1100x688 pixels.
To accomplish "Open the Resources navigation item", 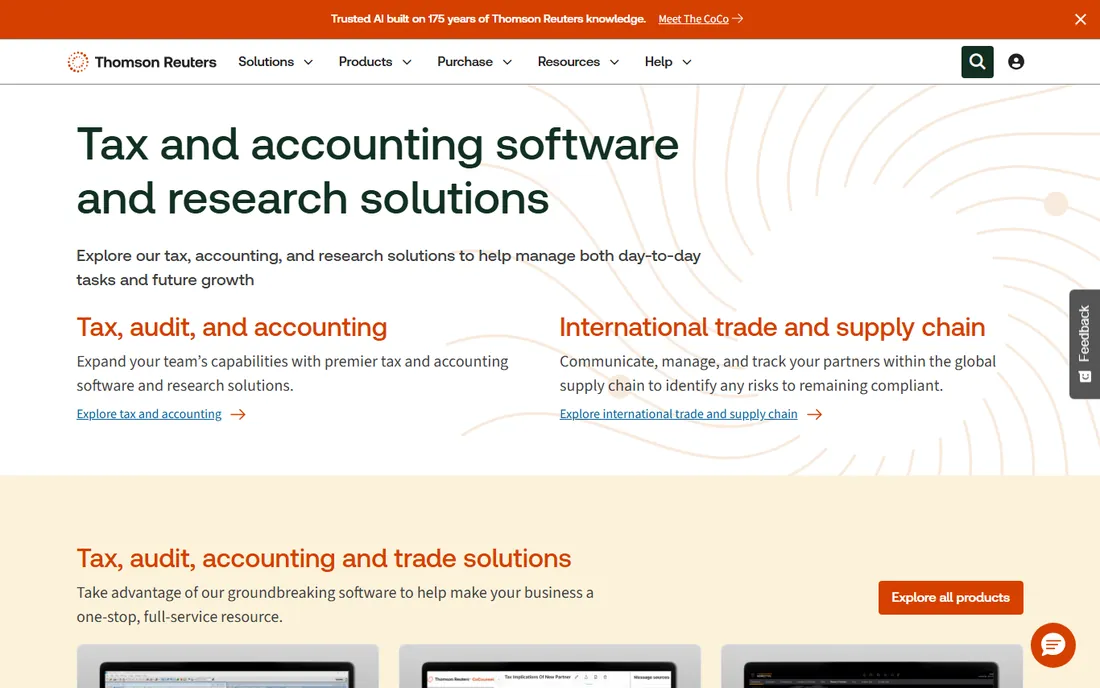I will click(569, 62).
